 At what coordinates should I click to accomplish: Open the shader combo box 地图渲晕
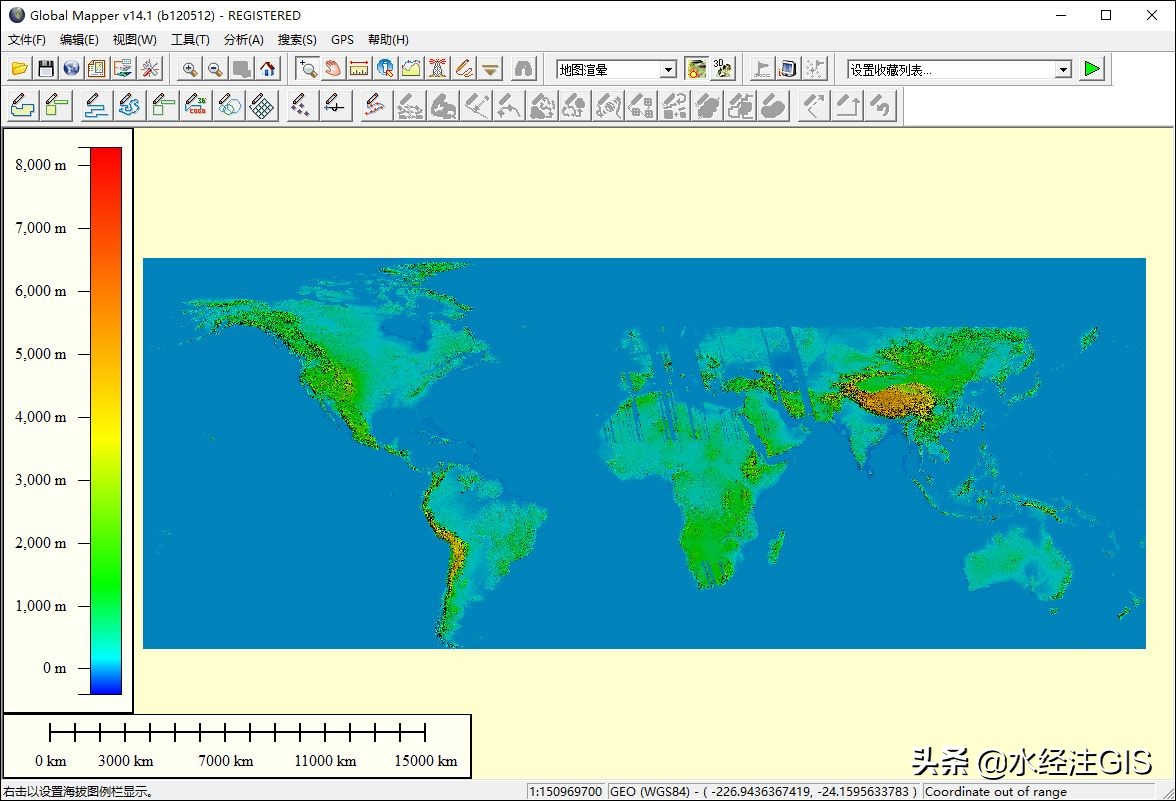616,70
